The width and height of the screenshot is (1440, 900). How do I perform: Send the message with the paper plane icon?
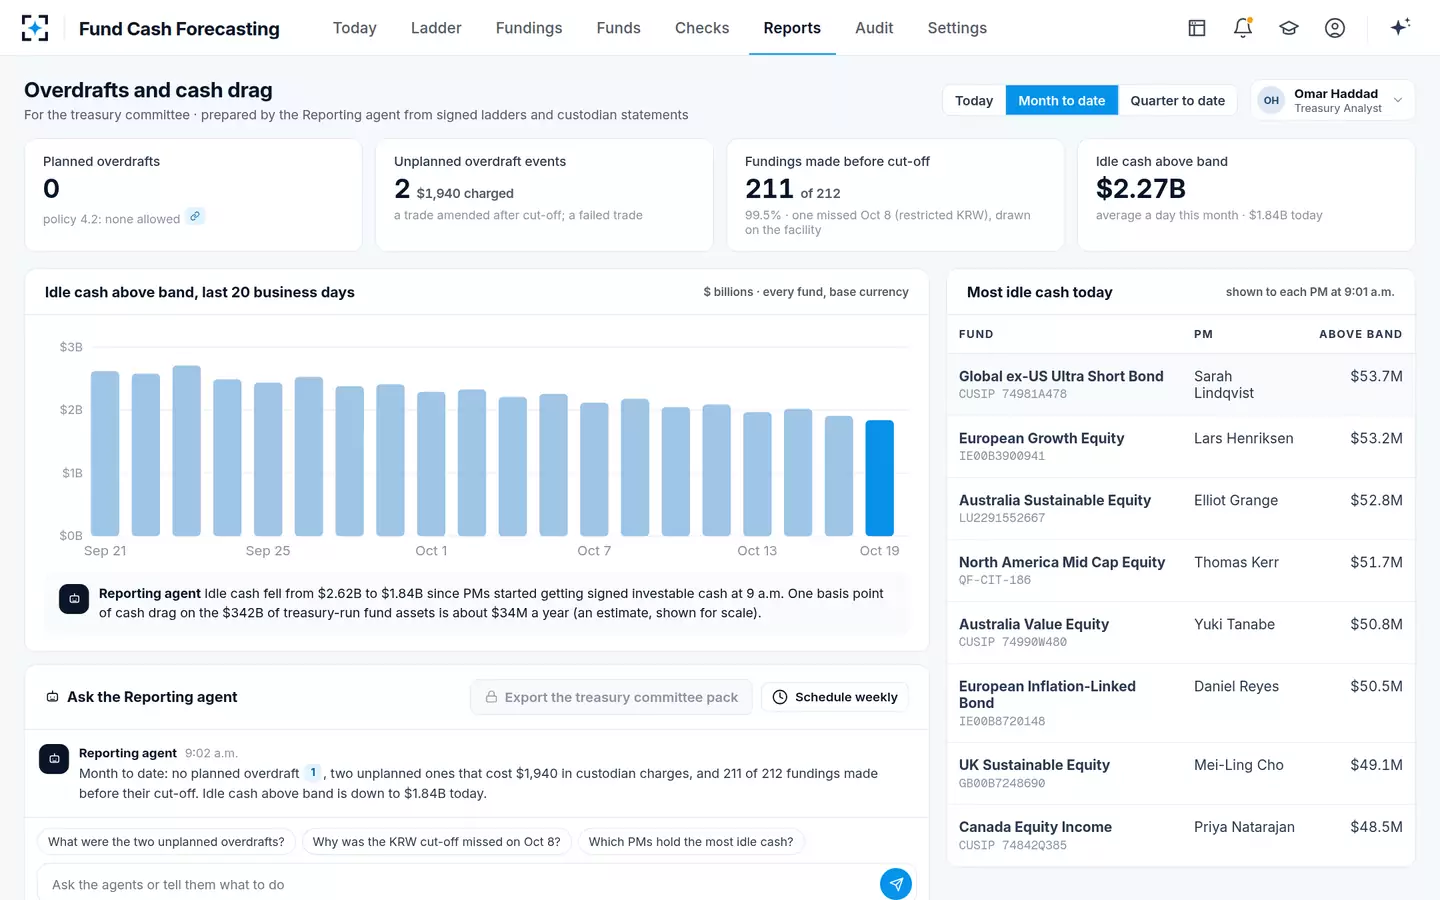(x=896, y=884)
